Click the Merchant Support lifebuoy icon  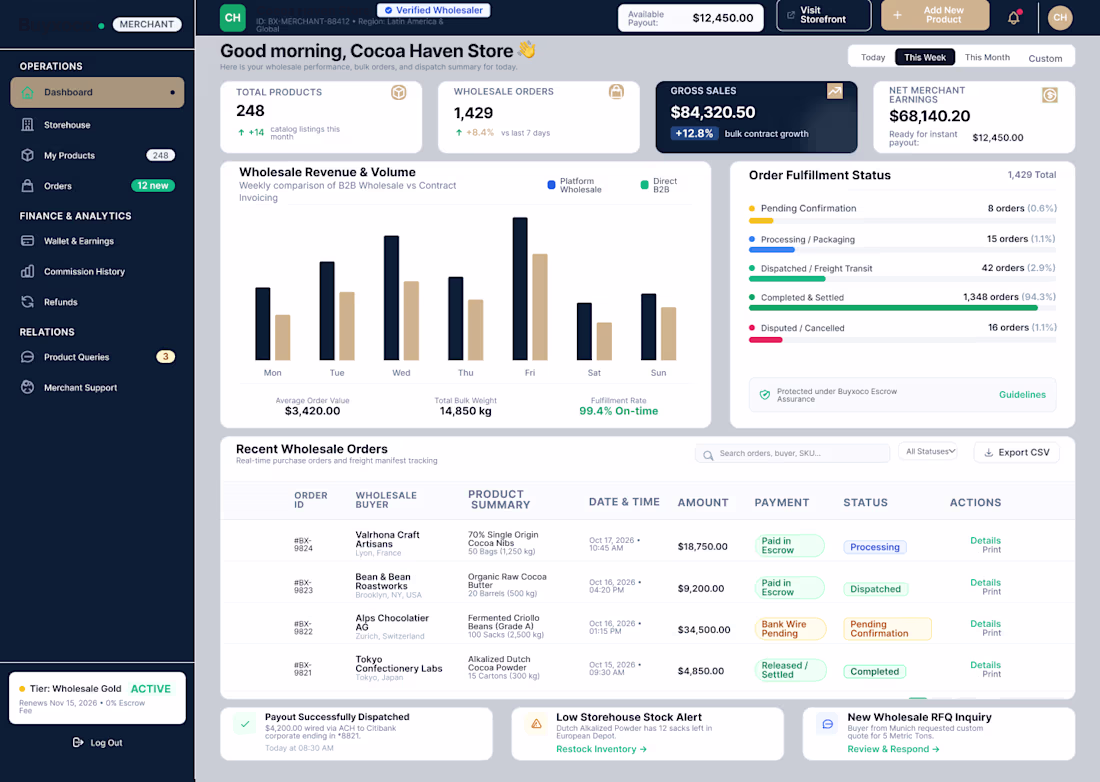pos(27,387)
